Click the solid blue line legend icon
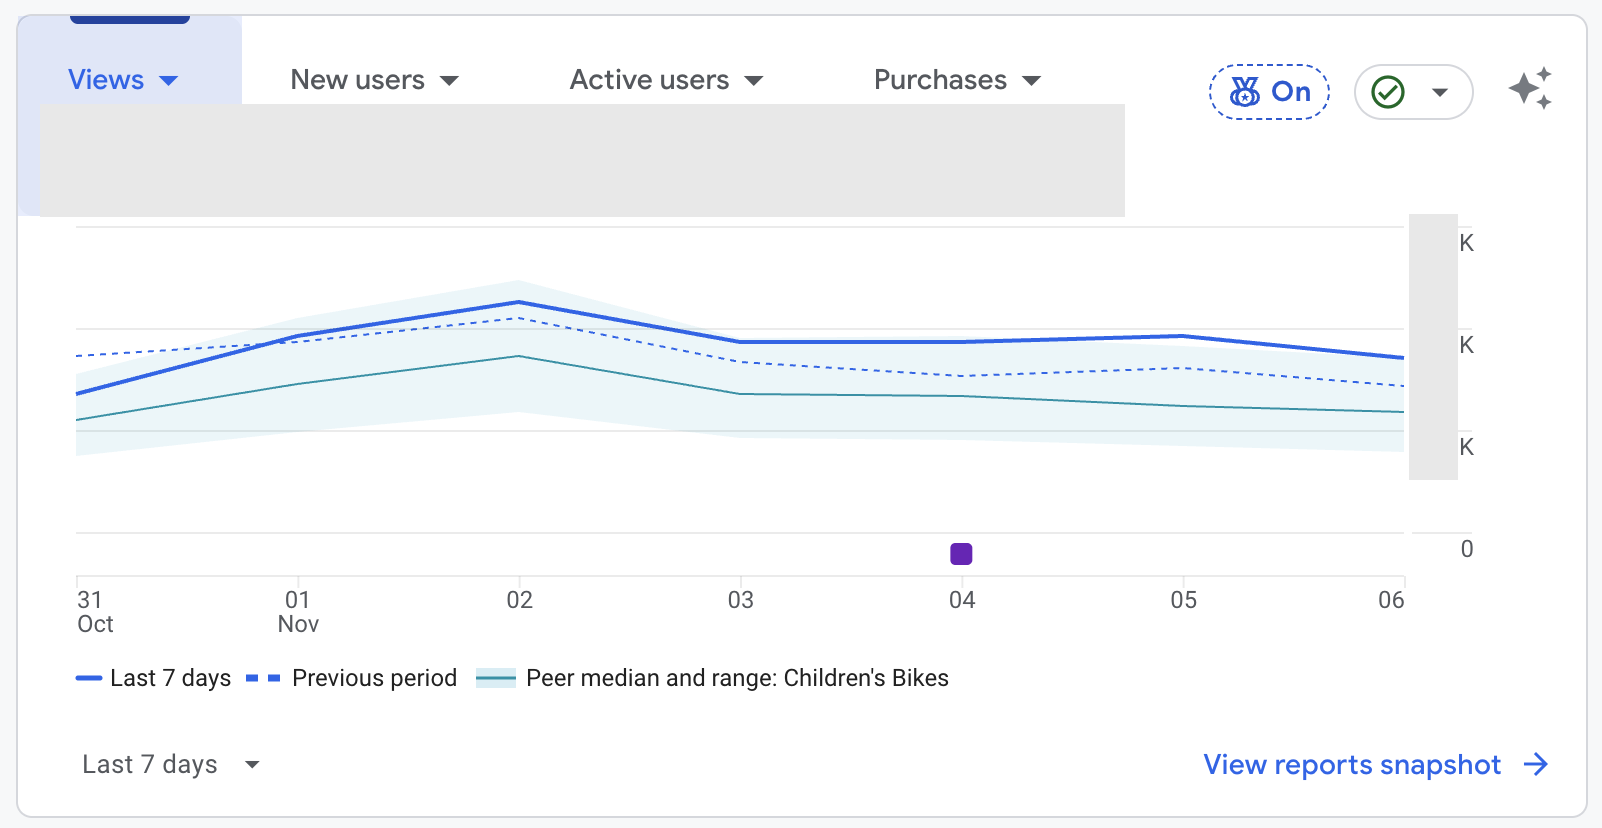Viewport: 1602px width, 828px height. [x=89, y=678]
